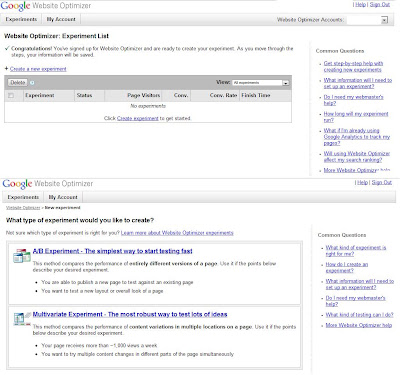Screen dimensions: 400x375
Task: Toggle the select-all checkbox in experiment table header
Action: [x=11, y=96]
